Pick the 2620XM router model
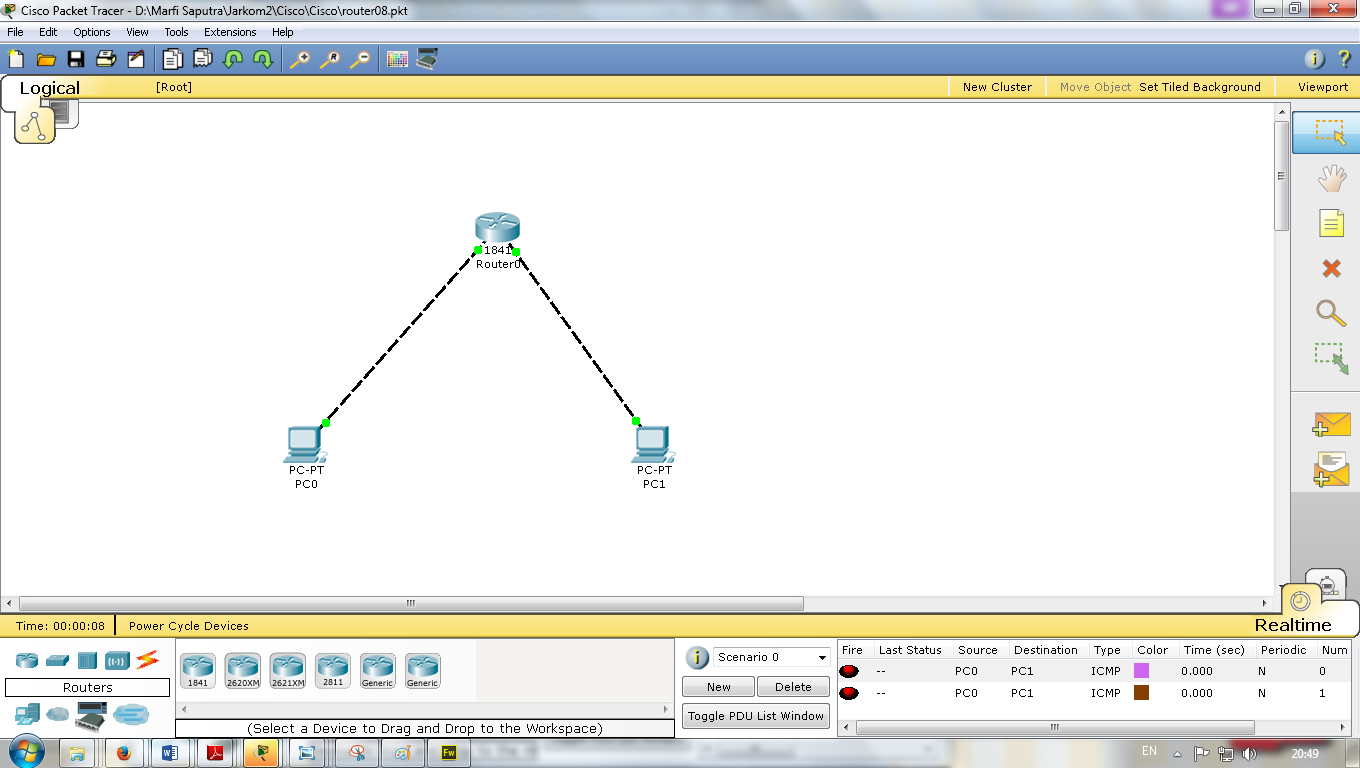 point(242,670)
